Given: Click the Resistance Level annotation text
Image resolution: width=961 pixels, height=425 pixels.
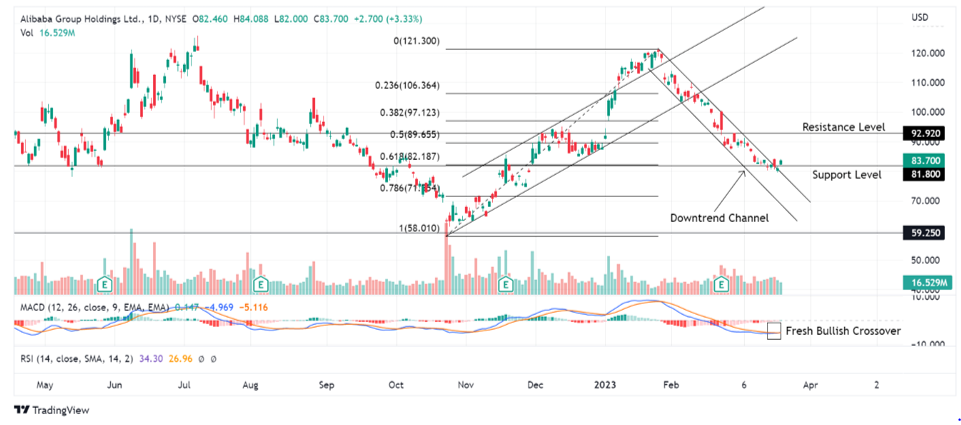Looking at the screenshot, I should 843,127.
